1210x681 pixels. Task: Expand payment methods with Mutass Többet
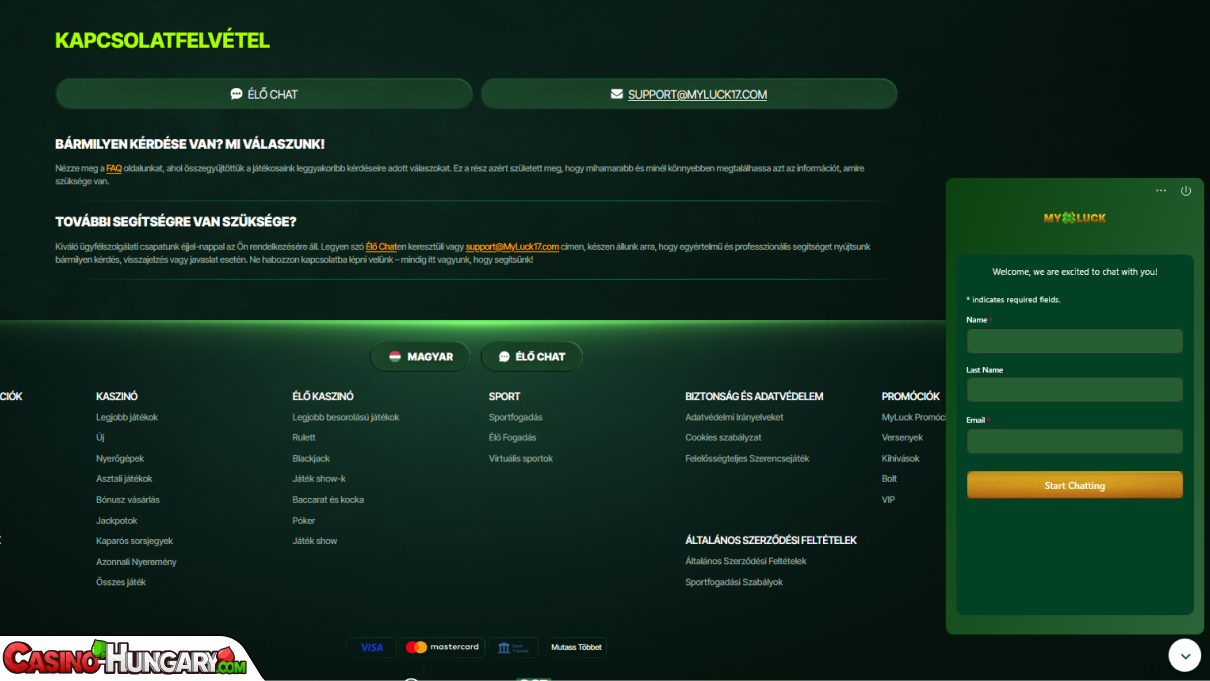[x=576, y=647]
